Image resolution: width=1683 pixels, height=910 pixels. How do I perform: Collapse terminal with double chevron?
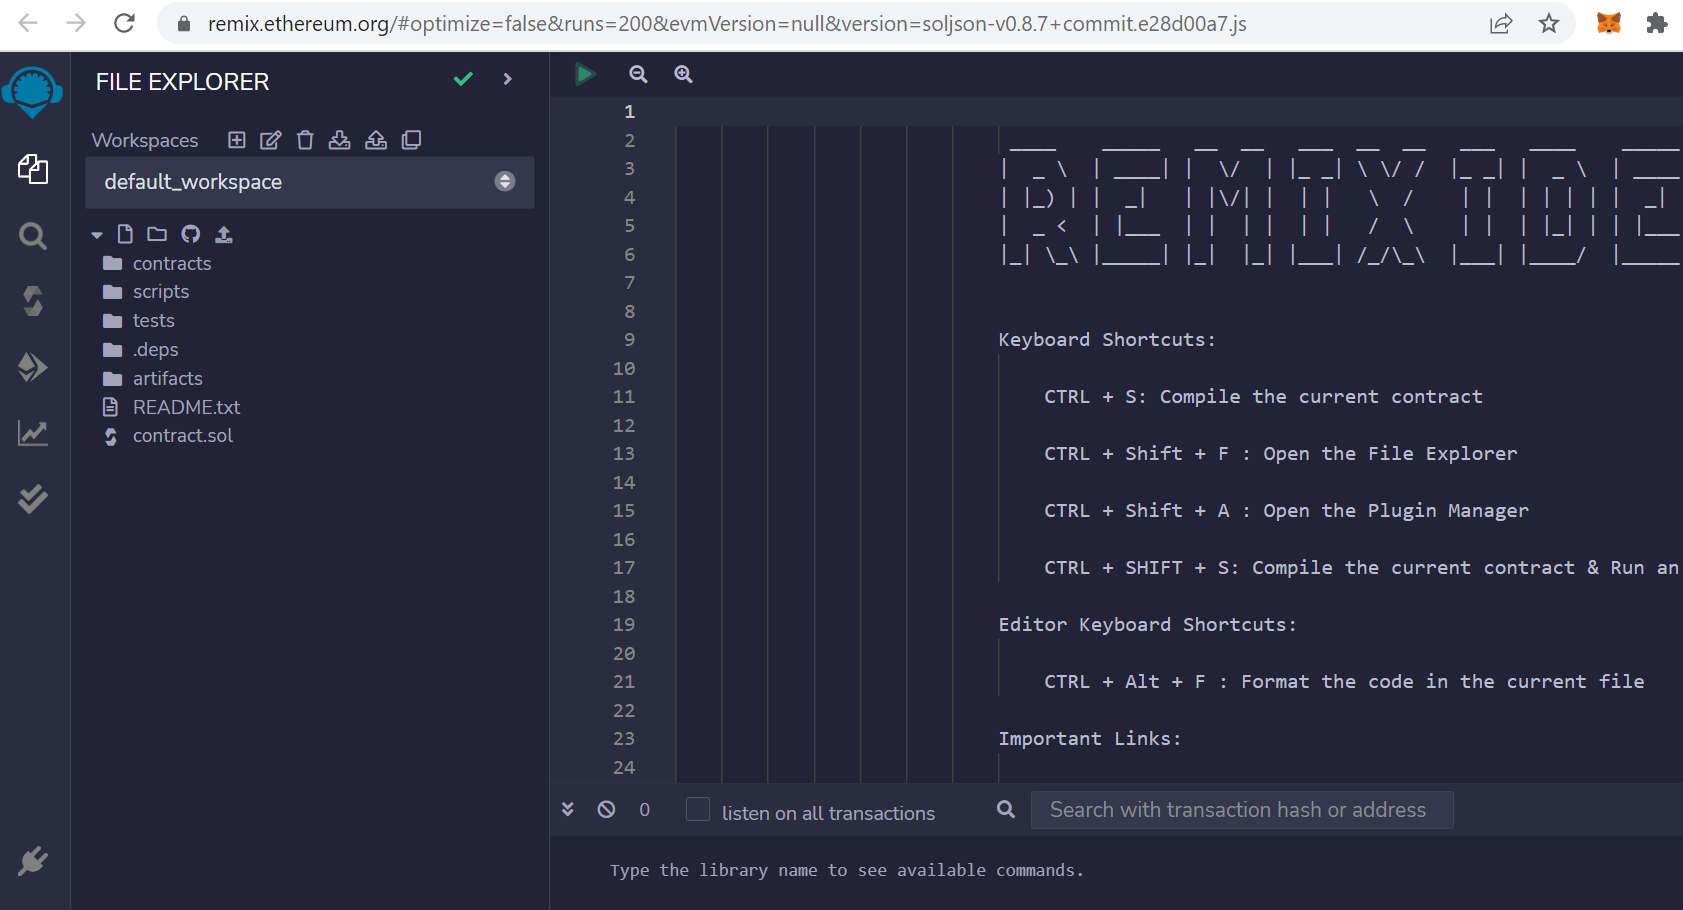pyautogui.click(x=568, y=809)
